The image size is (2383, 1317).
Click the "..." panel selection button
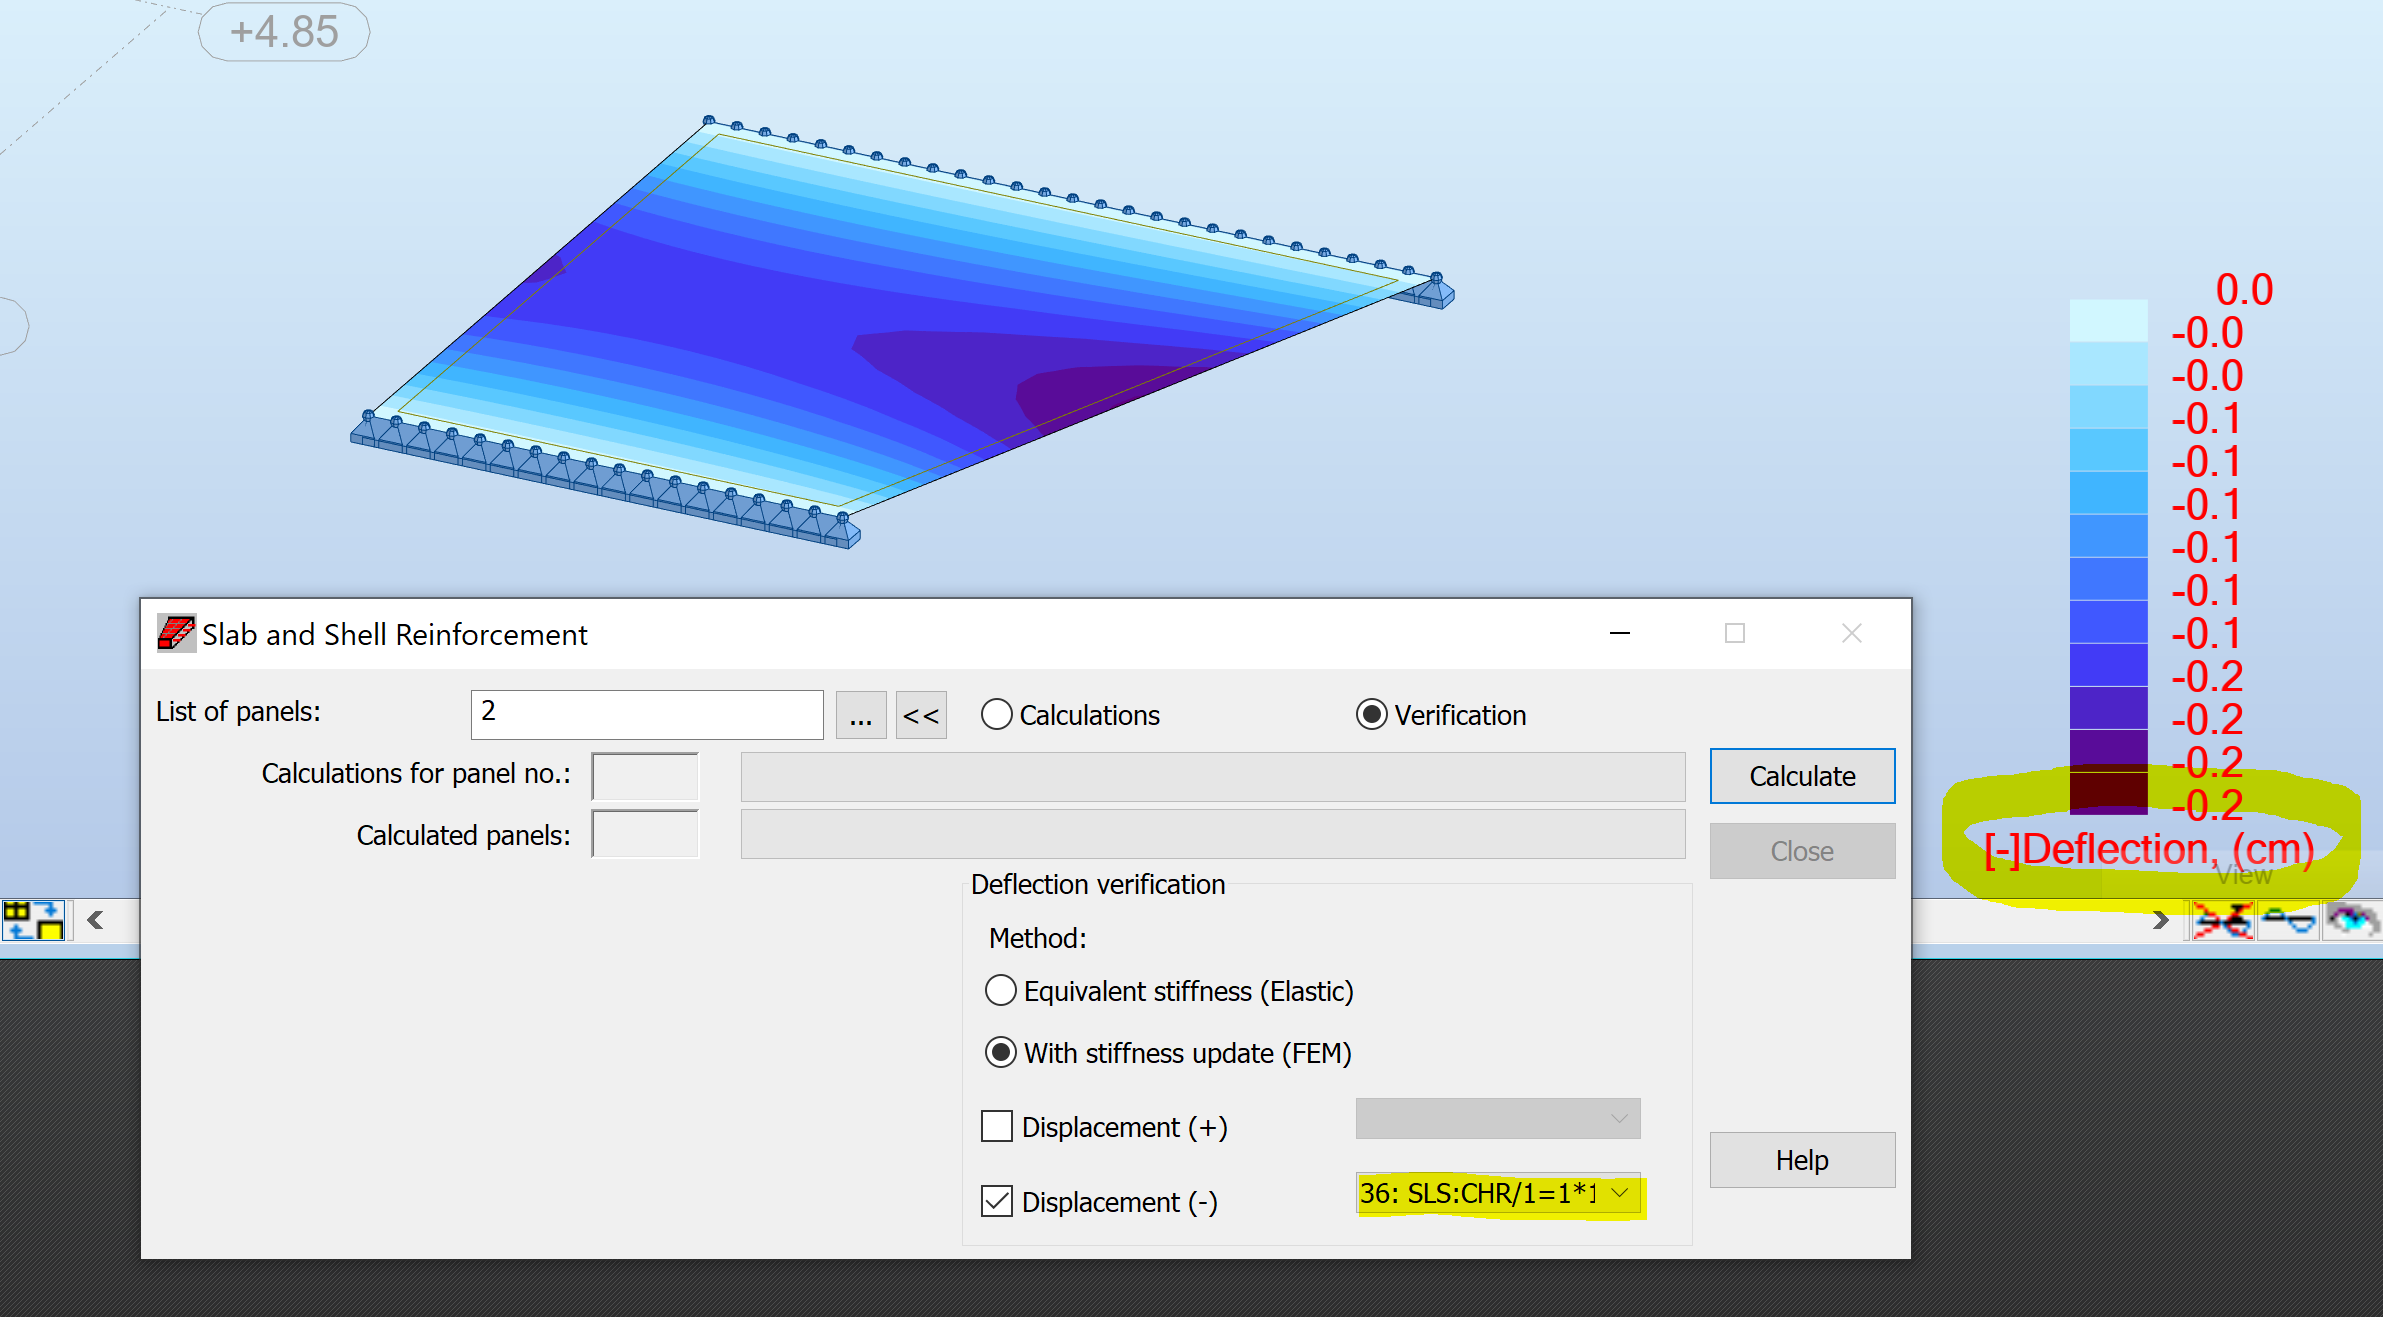861,714
